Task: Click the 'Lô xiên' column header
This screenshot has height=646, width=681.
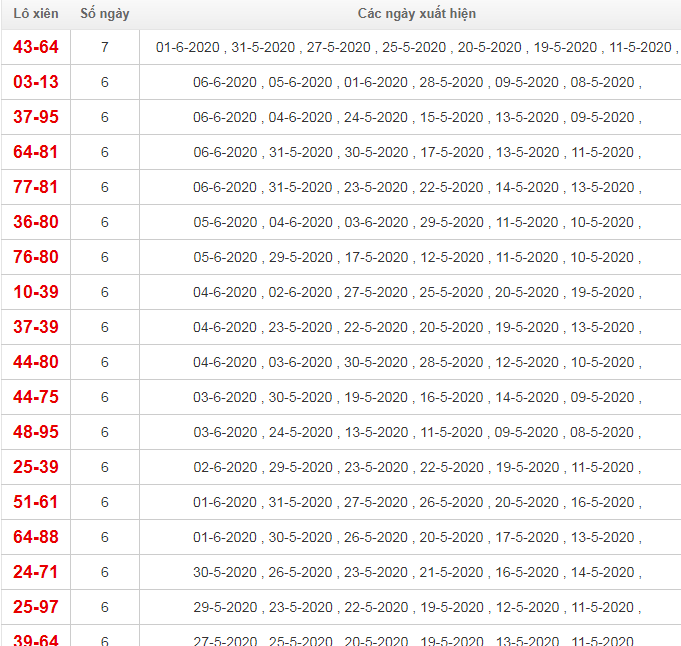Action: pos(36,13)
